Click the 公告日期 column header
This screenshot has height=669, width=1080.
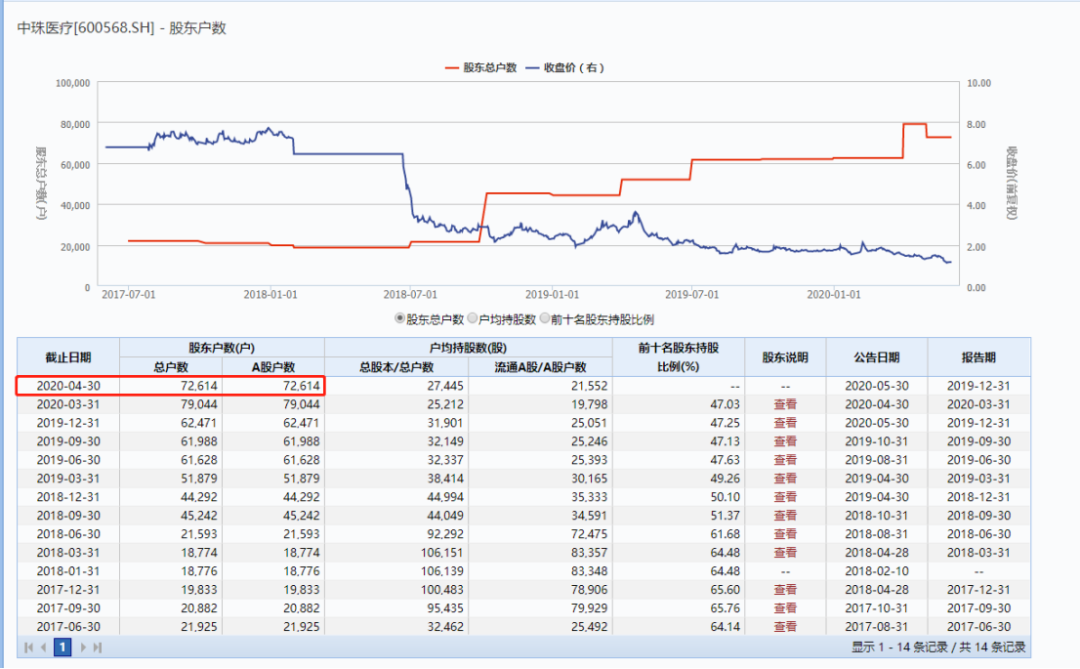click(x=875, y=357)
